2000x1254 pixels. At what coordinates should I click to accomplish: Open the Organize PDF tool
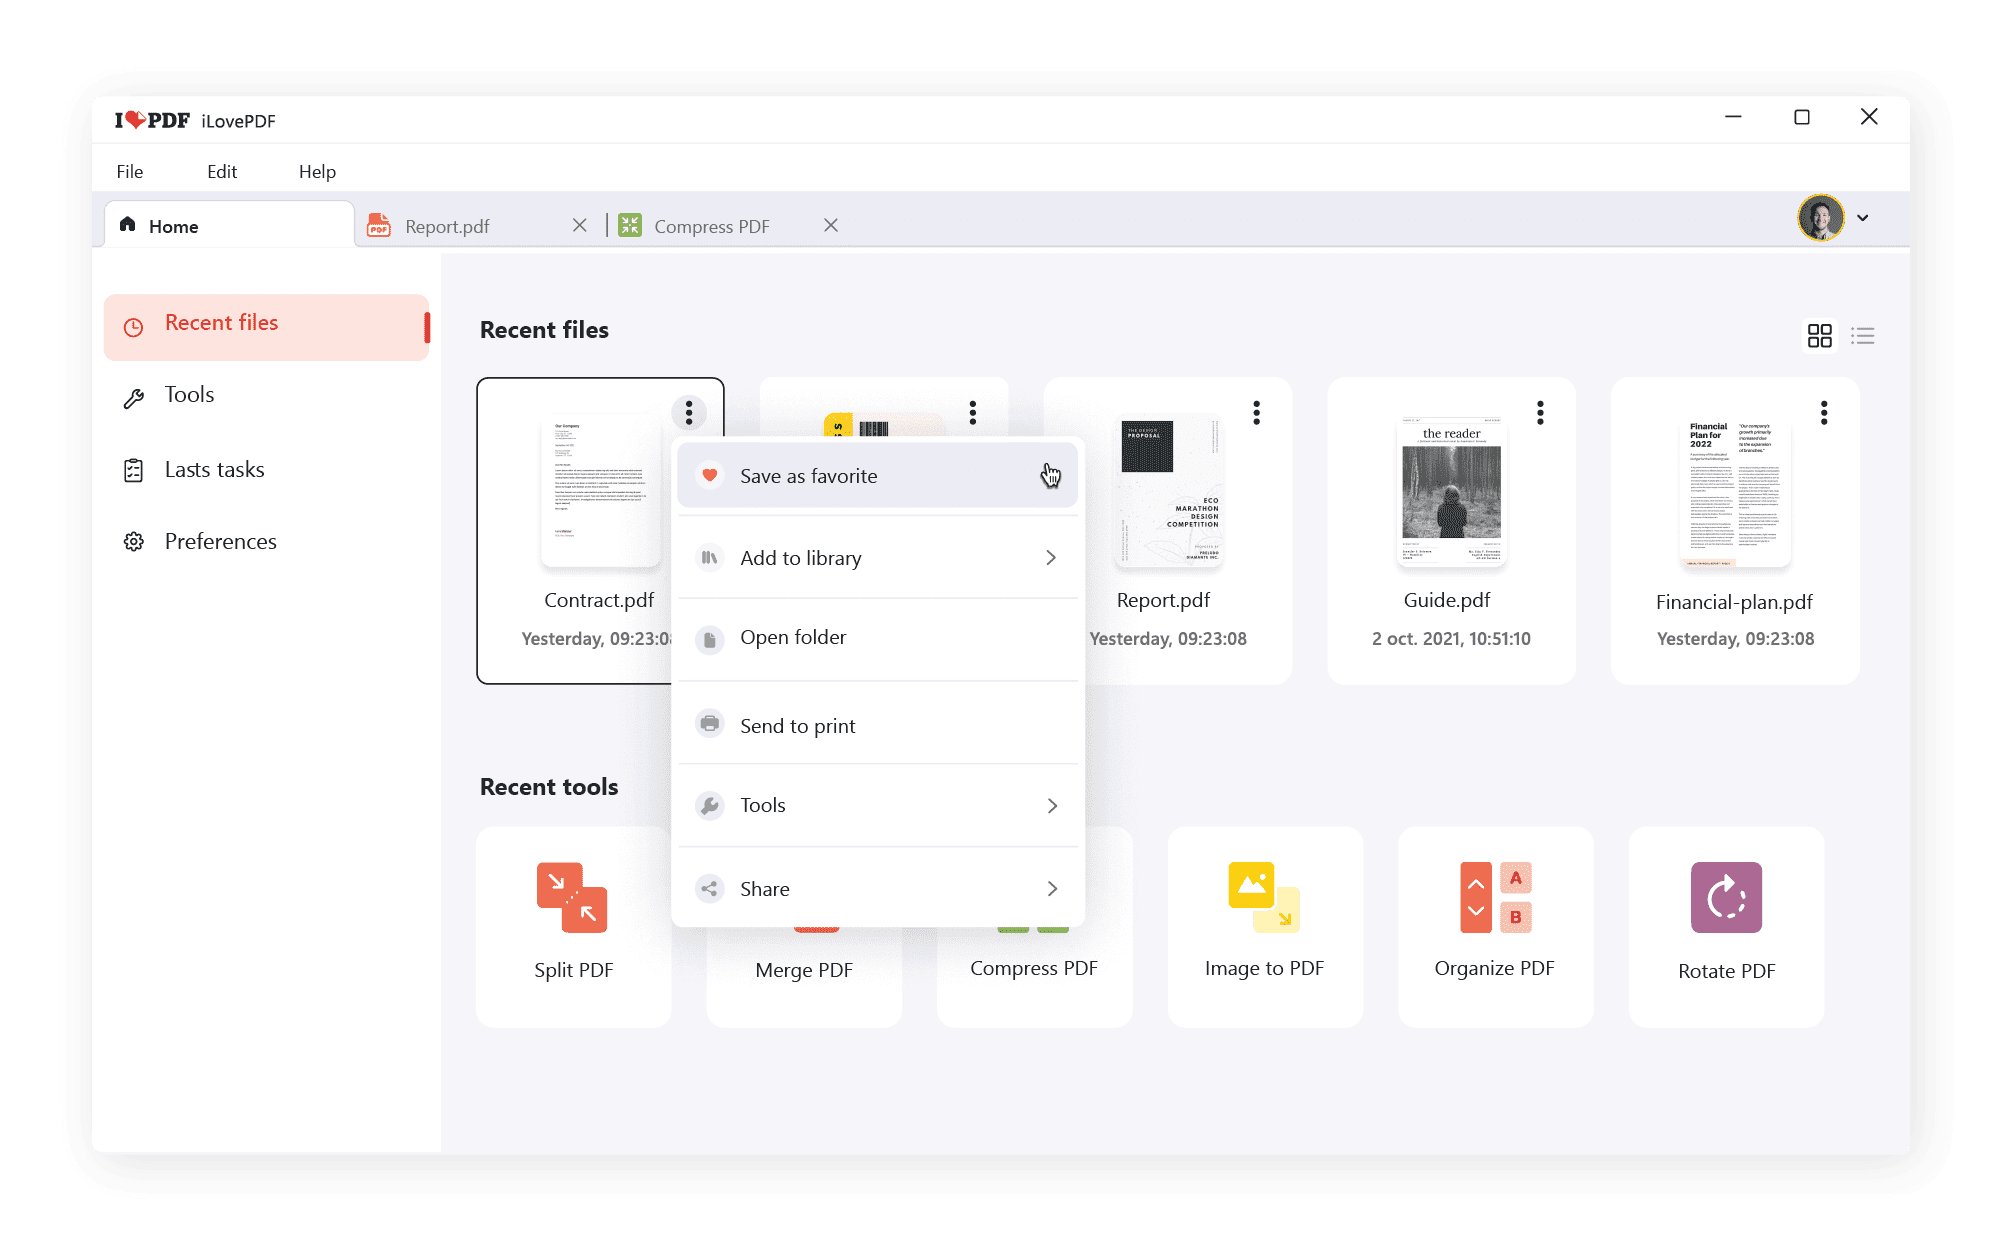point(1494,897)
